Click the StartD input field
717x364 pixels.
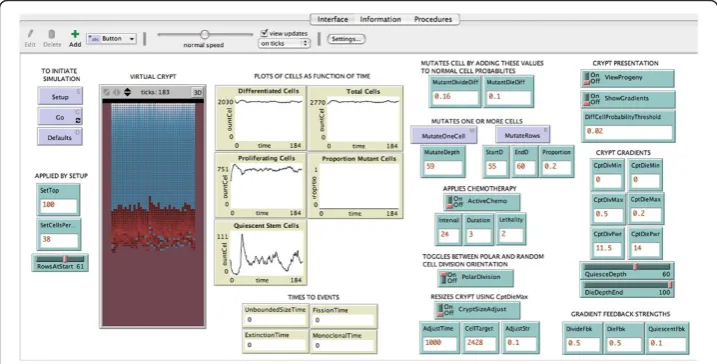coord(496,167)
